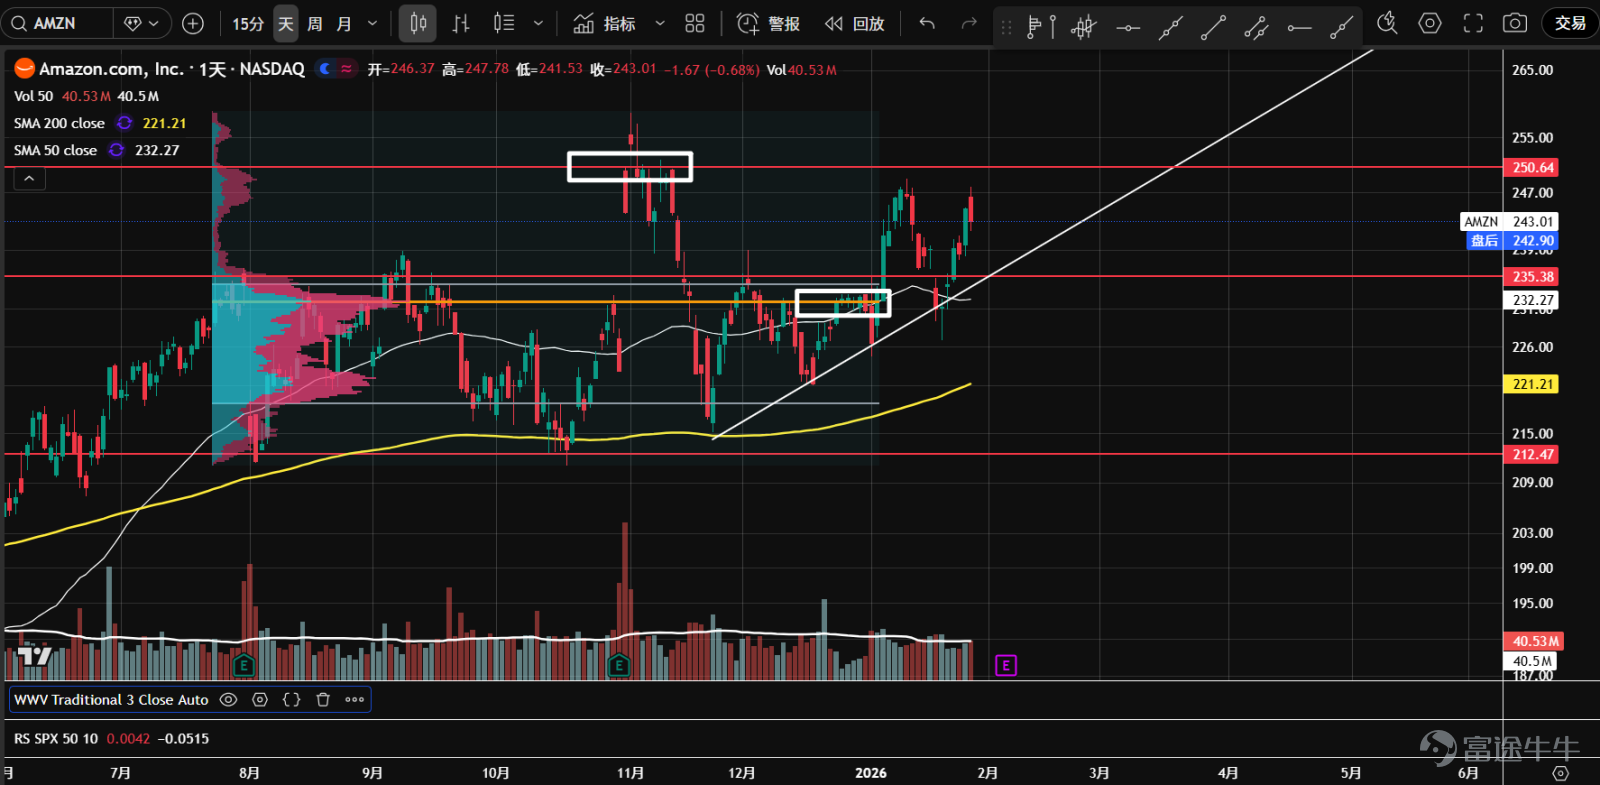Click the purple E earnings marker in February
The image size is (1600, 785).
pos(1006,665)
